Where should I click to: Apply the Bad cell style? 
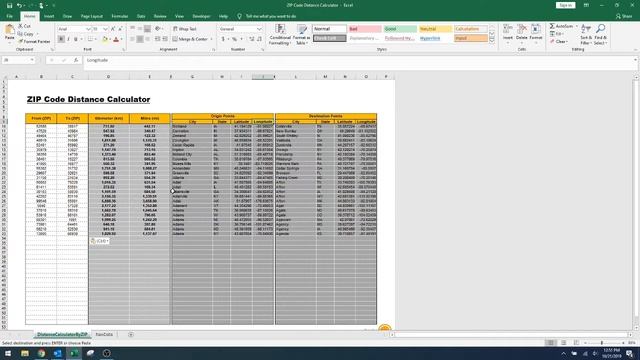(365, 29)
